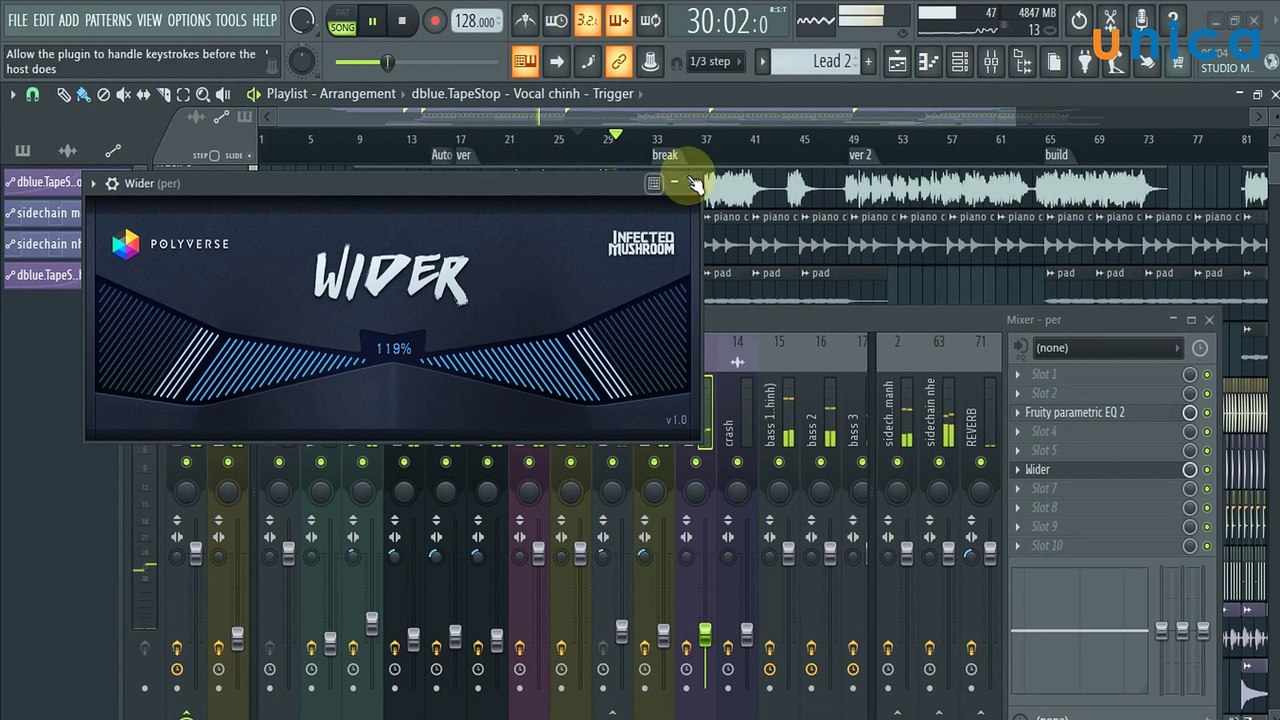Screen dimensions: 1280x720
Task: Select the playlist zoom tool
Action: pos(203,94)
